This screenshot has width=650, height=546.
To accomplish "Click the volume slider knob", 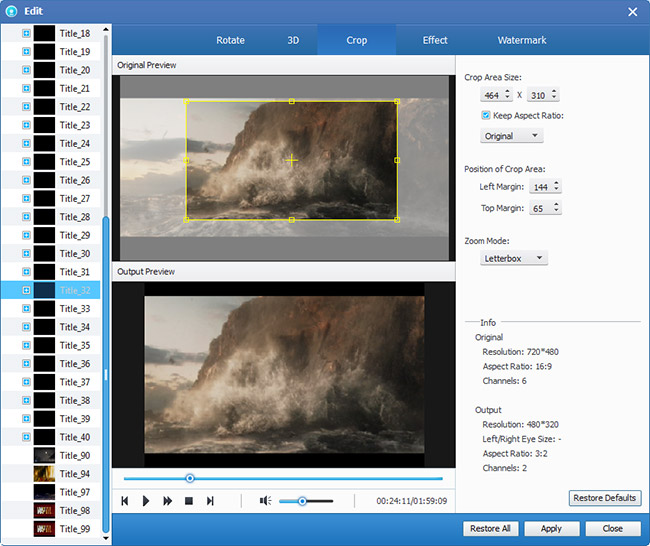I will tap(302, 501).
